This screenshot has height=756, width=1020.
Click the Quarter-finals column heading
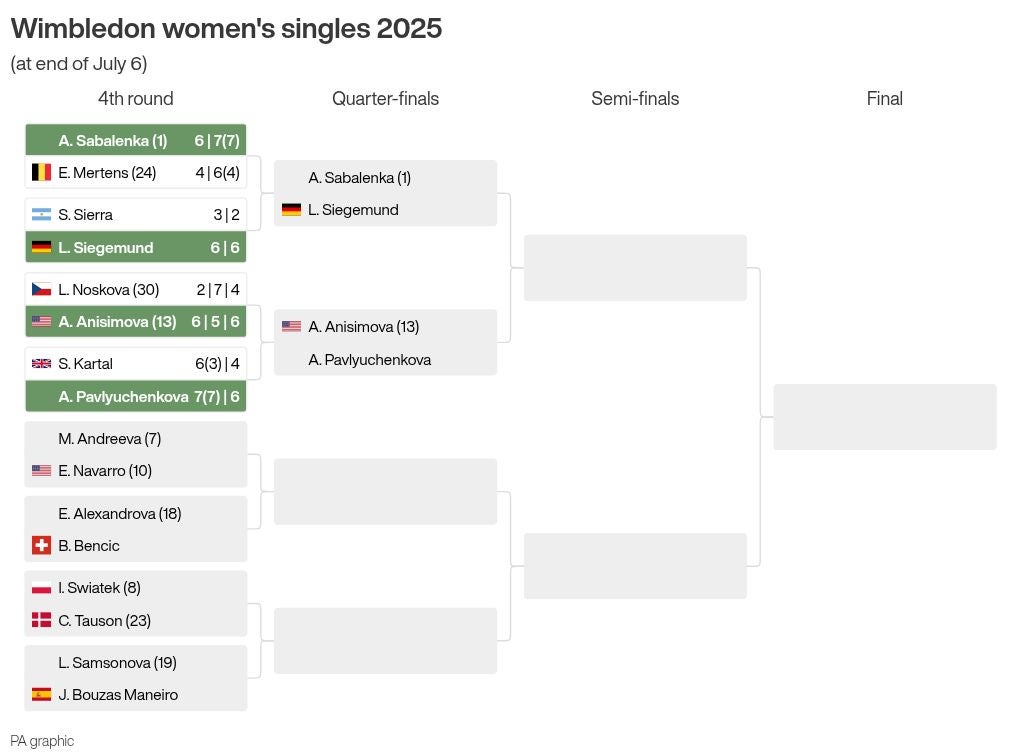pos(385,99)
